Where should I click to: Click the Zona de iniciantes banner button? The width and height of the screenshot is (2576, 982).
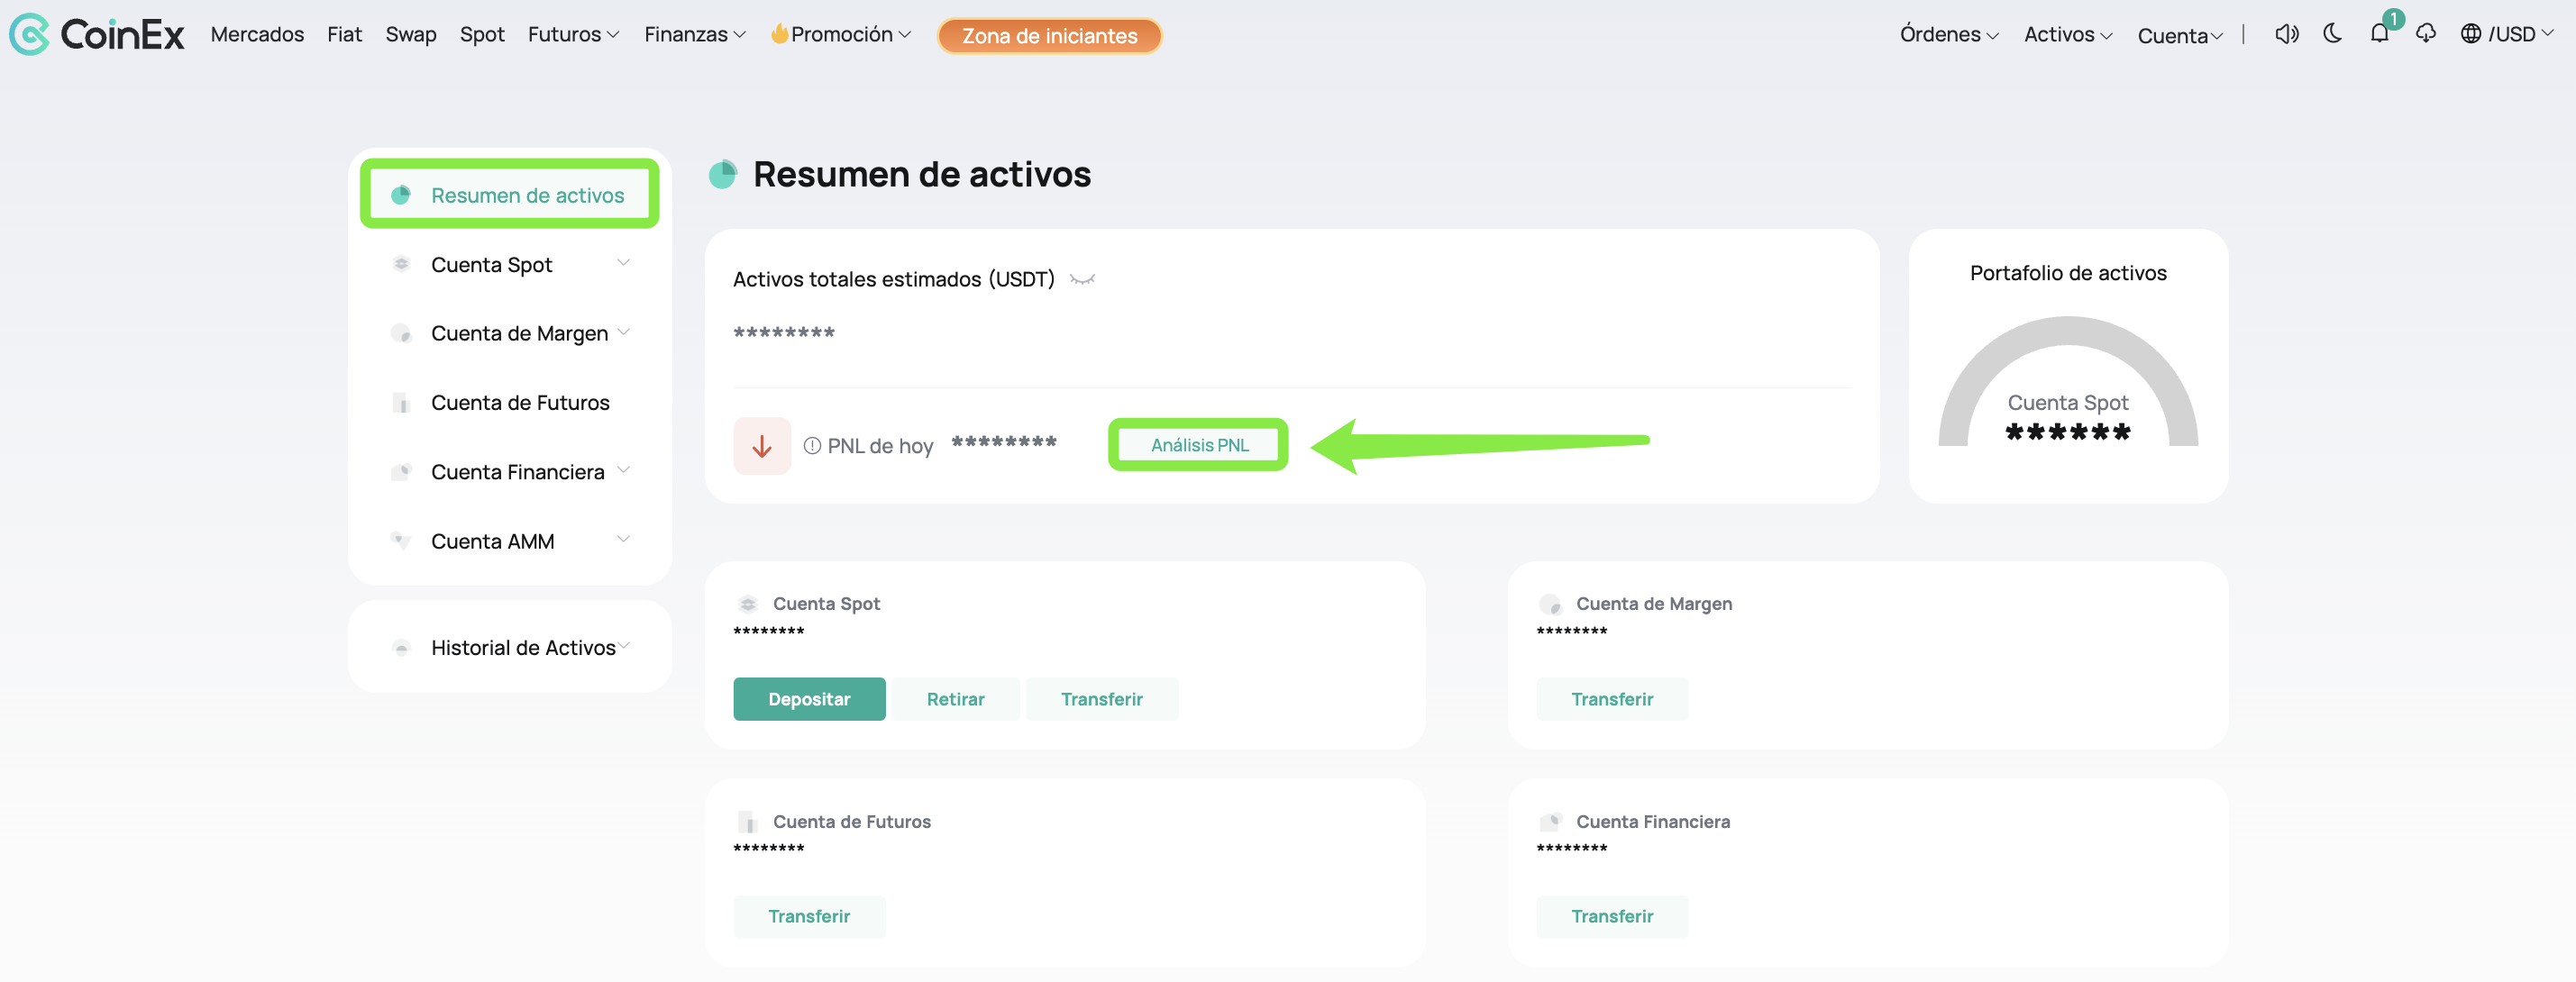pyautogui.click(x=1049, y=36)
